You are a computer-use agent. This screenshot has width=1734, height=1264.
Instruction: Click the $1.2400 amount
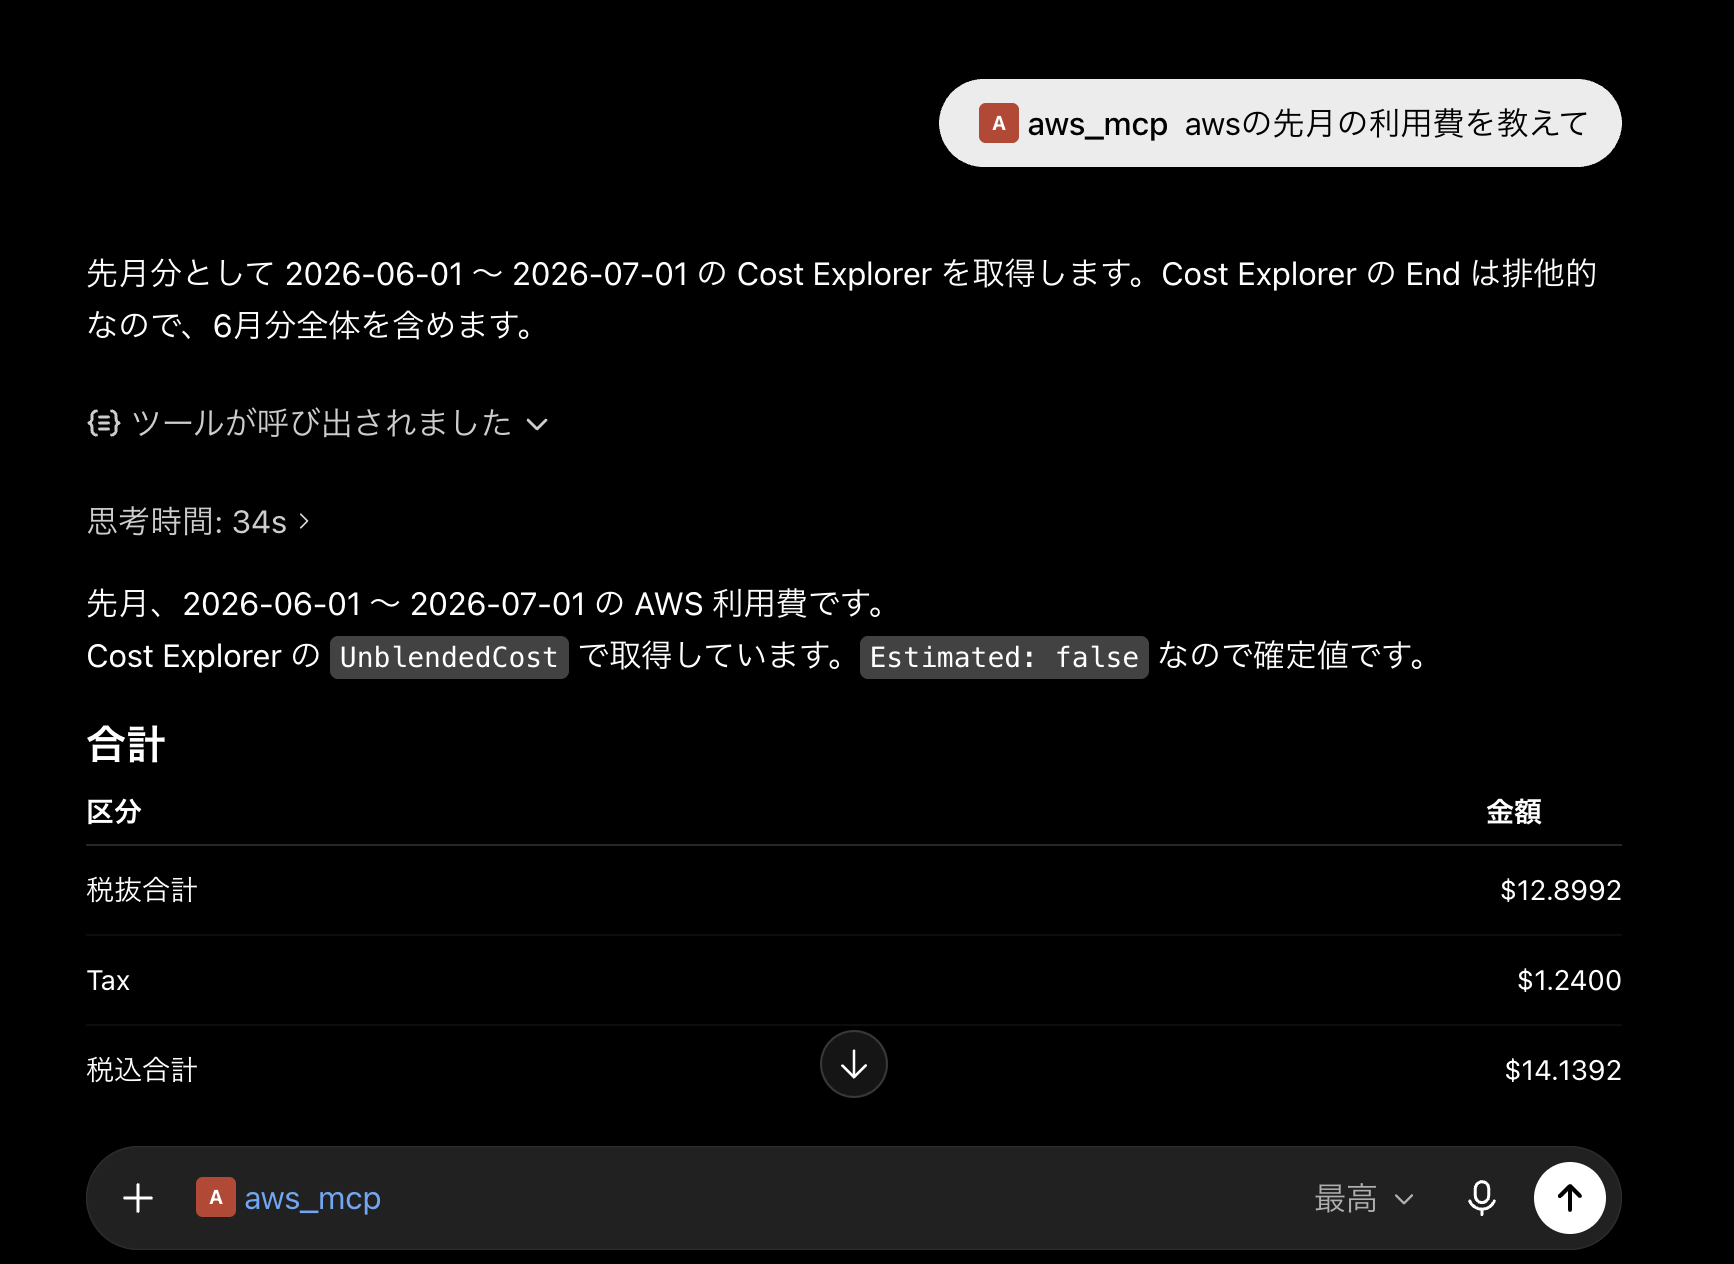point(1569,980)
